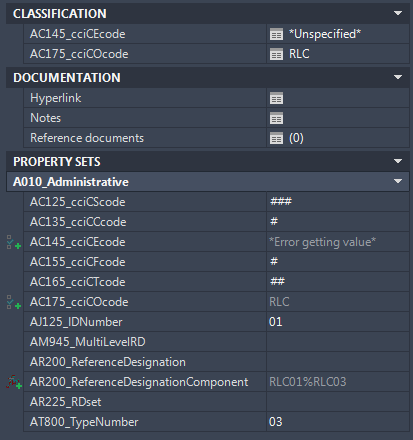Collapse the DOCUMENTATION section
The image size is (413, 440).
click(398, 78)
